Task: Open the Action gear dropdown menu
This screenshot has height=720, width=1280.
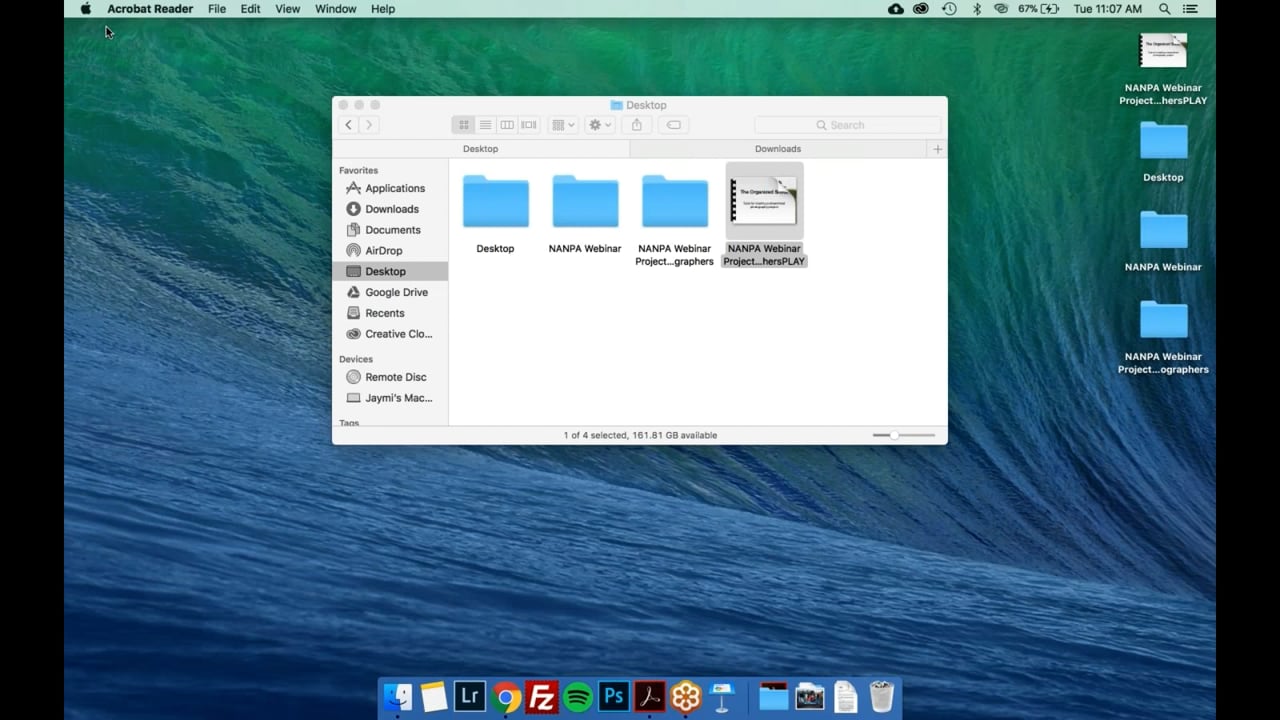Action: [x=600, y=125]
